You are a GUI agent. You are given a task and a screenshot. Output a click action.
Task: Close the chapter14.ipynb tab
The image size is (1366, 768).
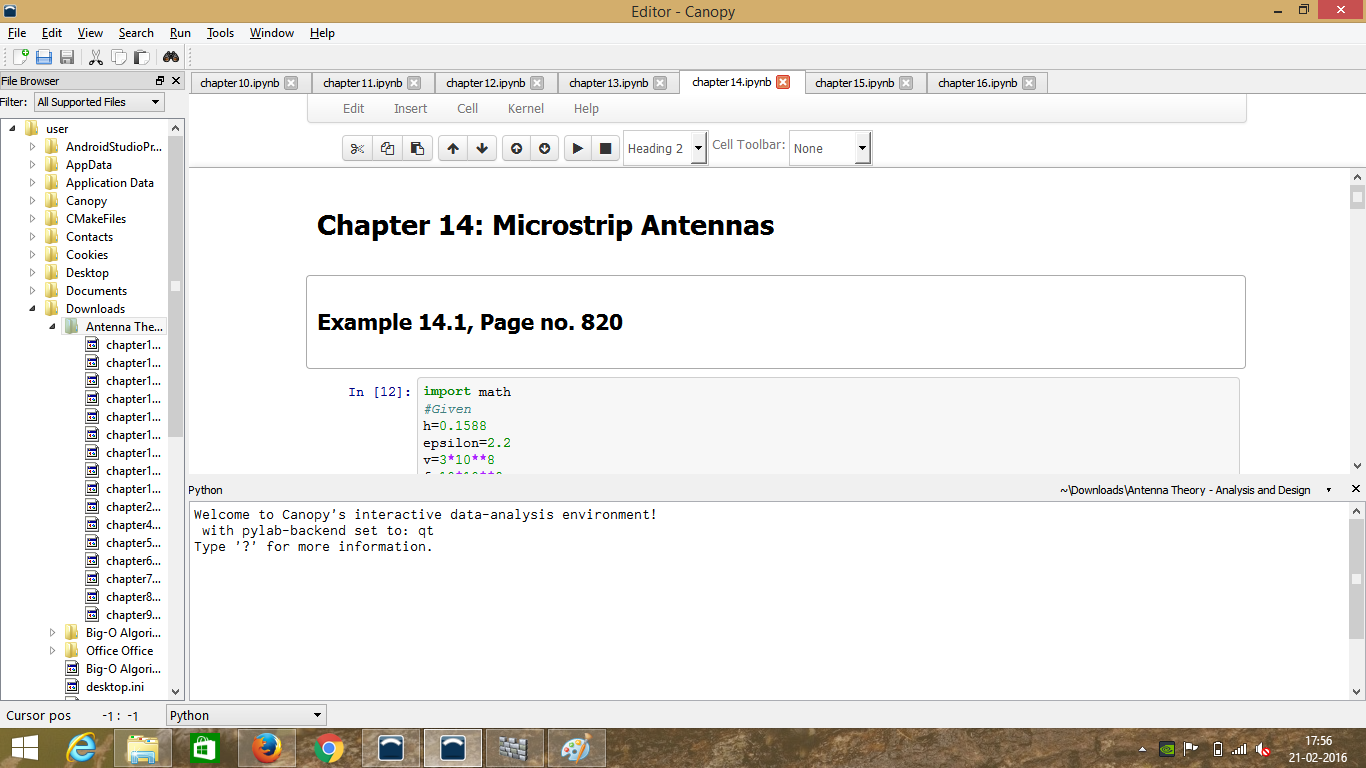click(783, 83)
